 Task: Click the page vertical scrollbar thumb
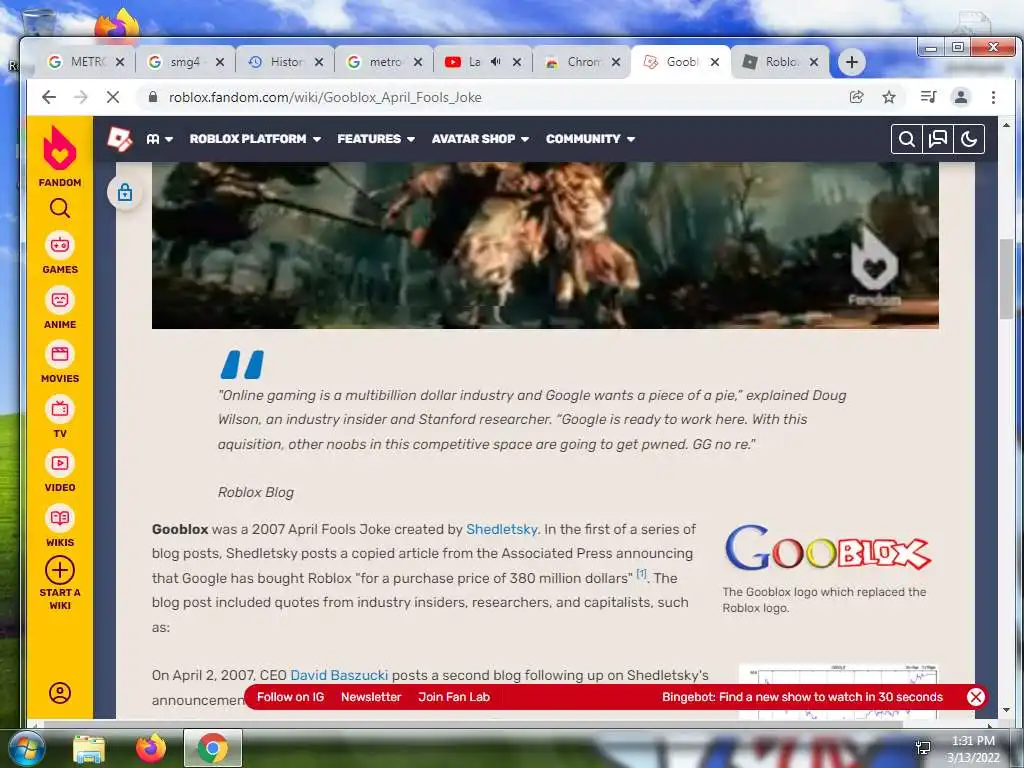pyautogui.click(x=1006, y=279)
